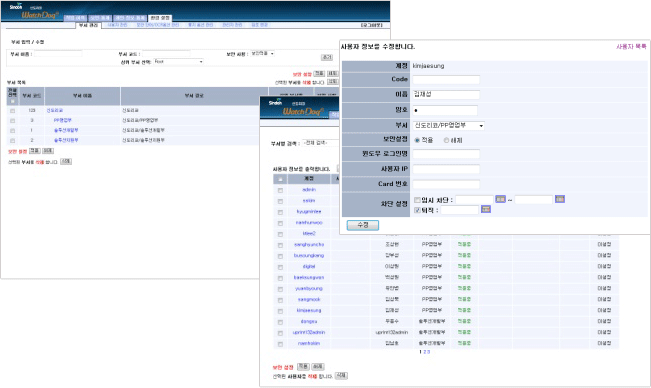This screenshot has height=388, width=651.
Task: Open the 부서별 검색 dropdown in user list
Action: coord(321,143)
